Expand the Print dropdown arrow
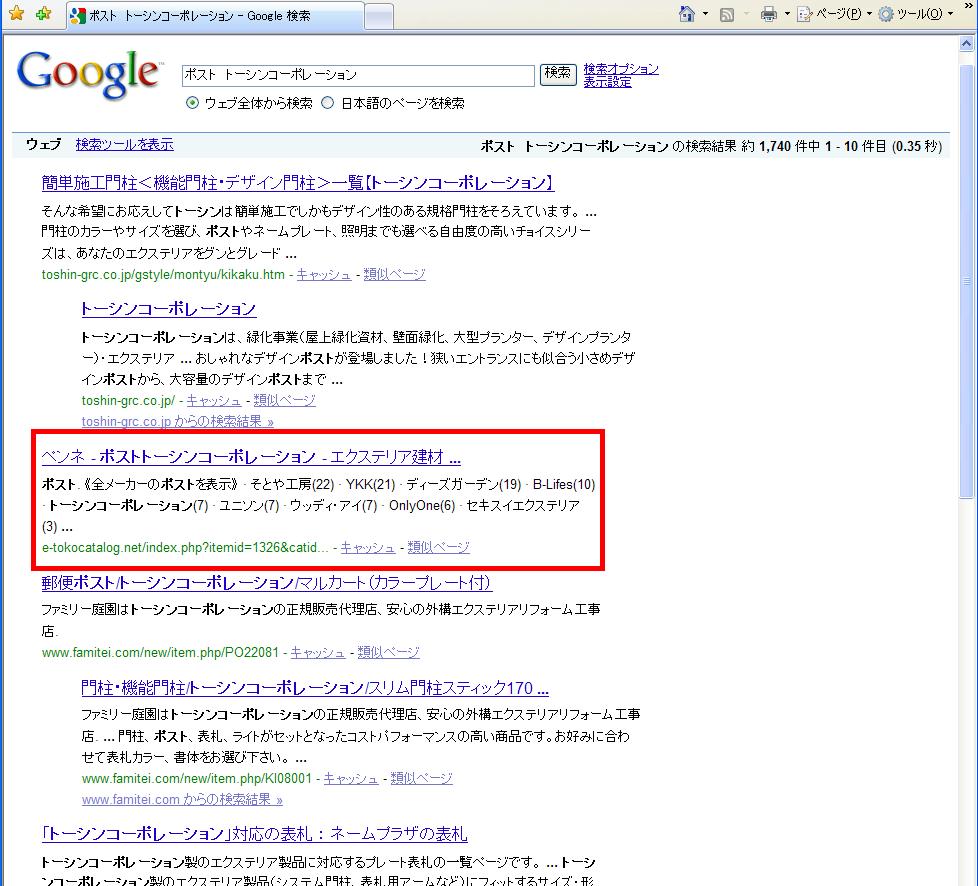Image resolution: width=978 pixels, height=886 pixels. click(x=786, y=14)
